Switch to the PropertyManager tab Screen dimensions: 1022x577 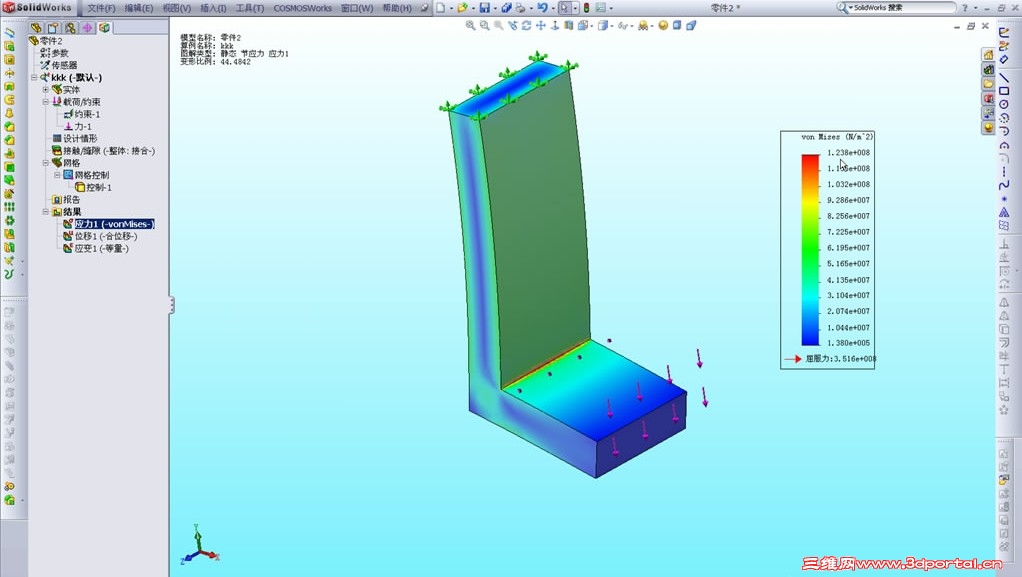coord(53,27)
